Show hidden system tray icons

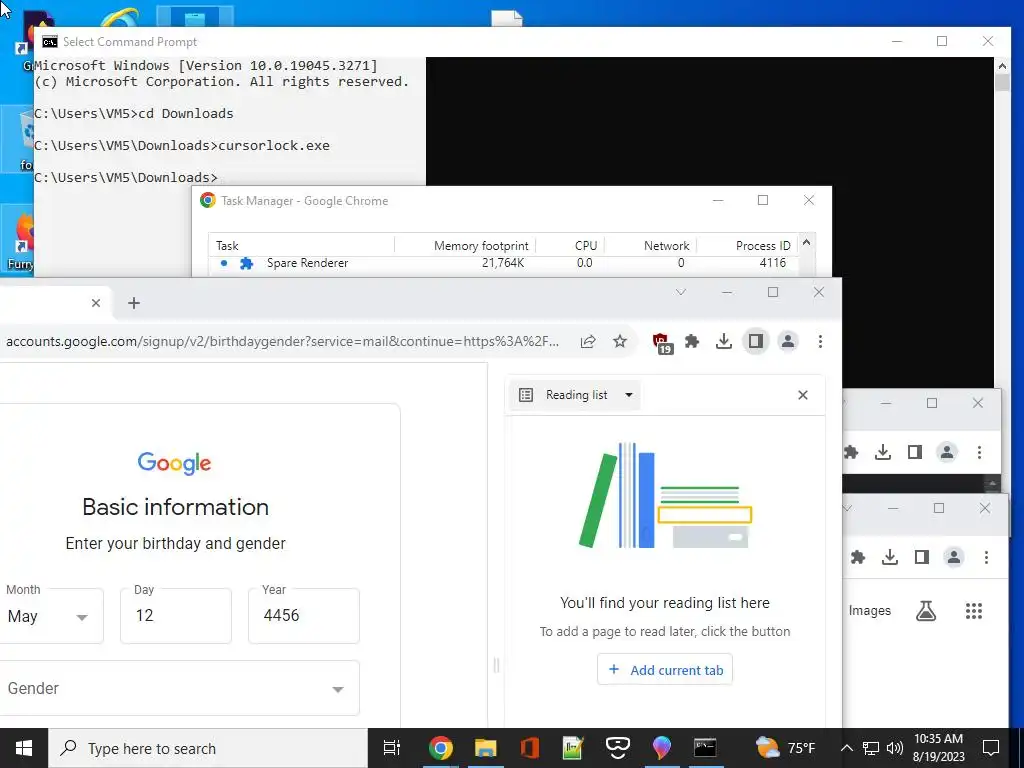tap(846, 748)
